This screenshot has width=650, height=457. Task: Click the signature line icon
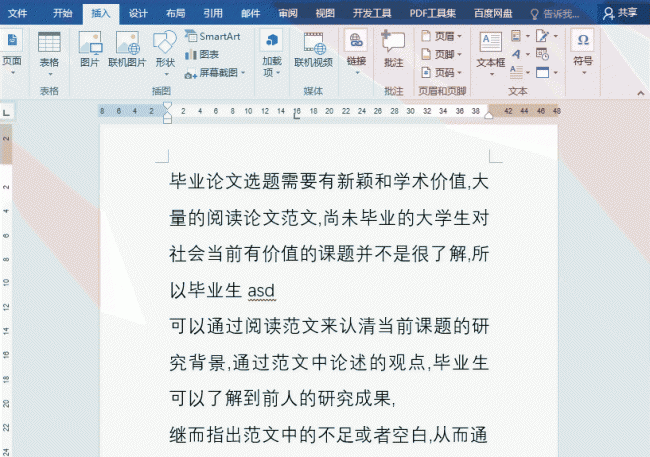pyautogui.click(x=542, y=36)
